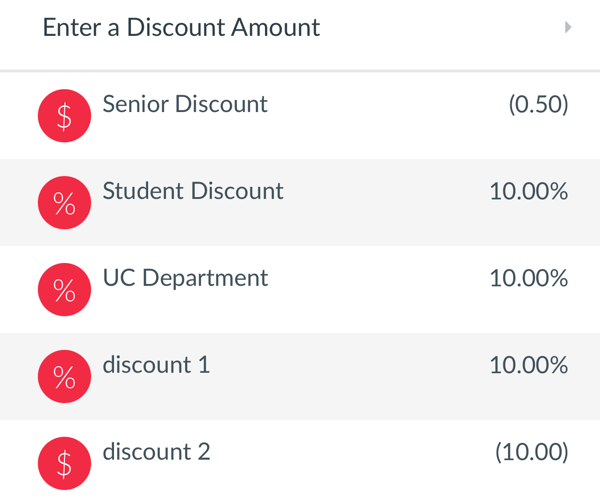The width and height of the screenshot is (600, 496).
Task: Click the UC Department percent icon
Action: (64, 289)
